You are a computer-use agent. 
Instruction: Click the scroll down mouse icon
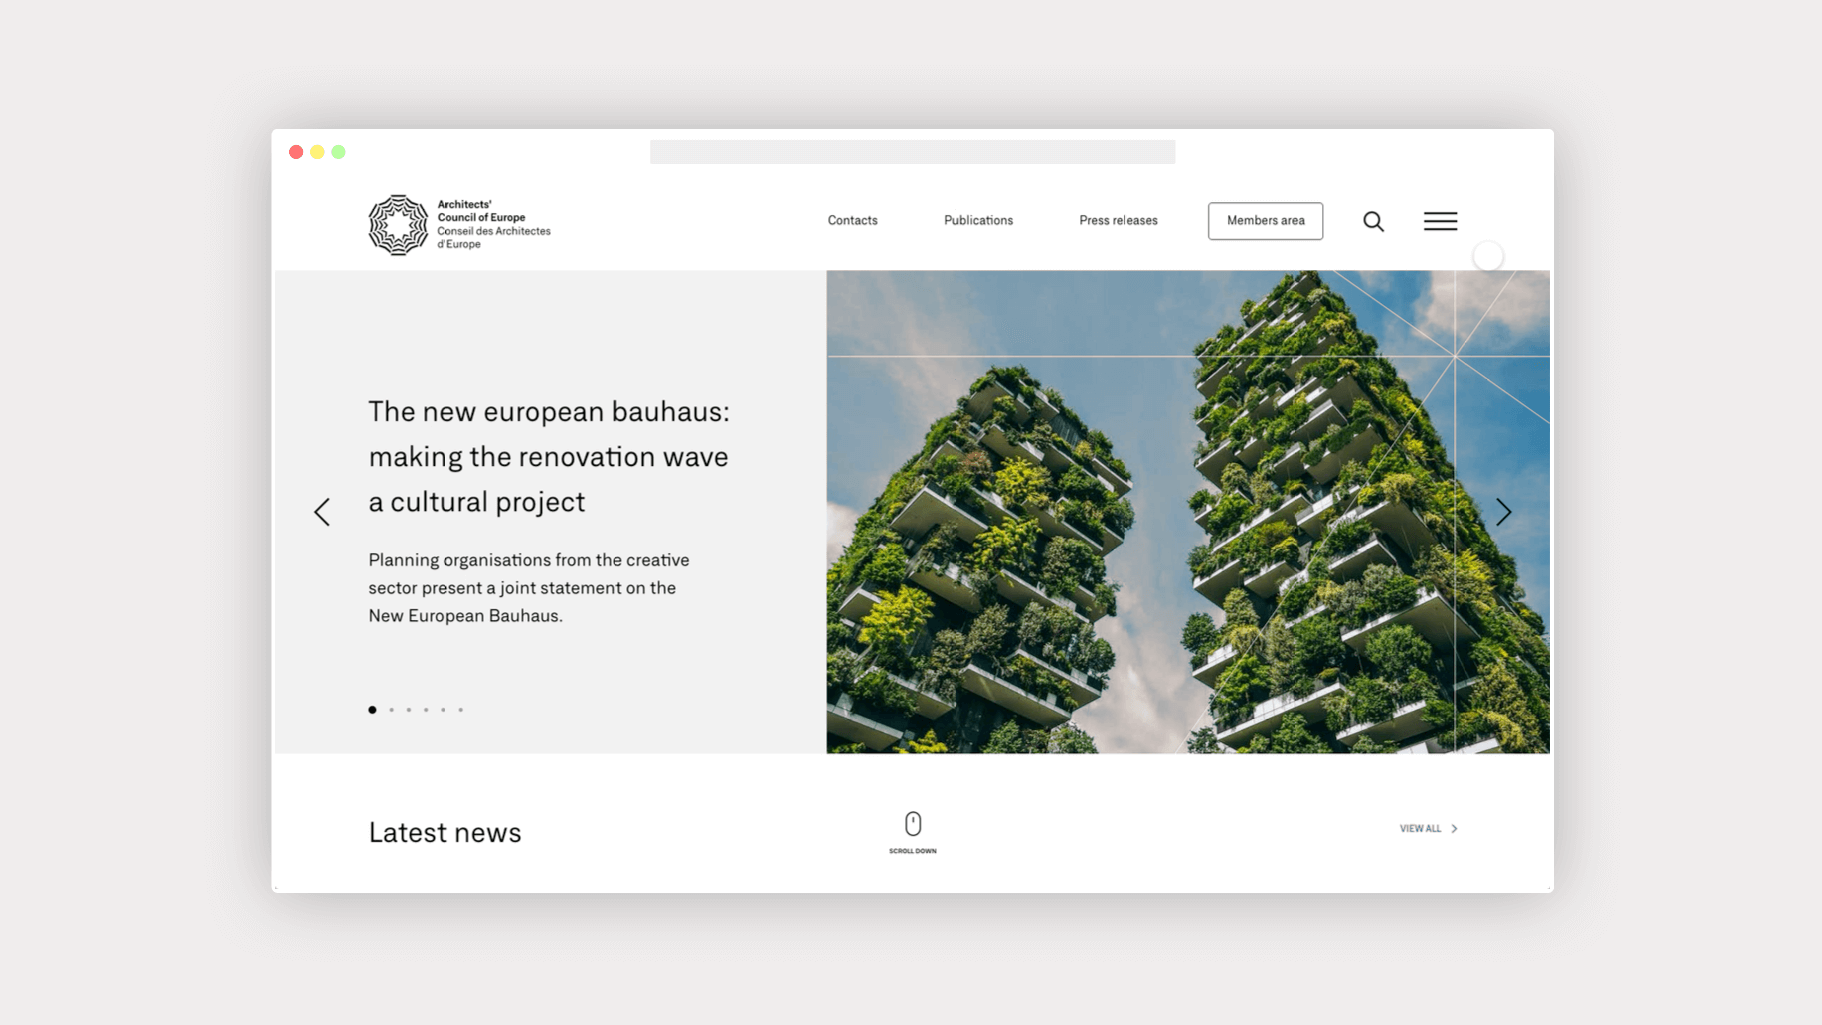(913, 824)
